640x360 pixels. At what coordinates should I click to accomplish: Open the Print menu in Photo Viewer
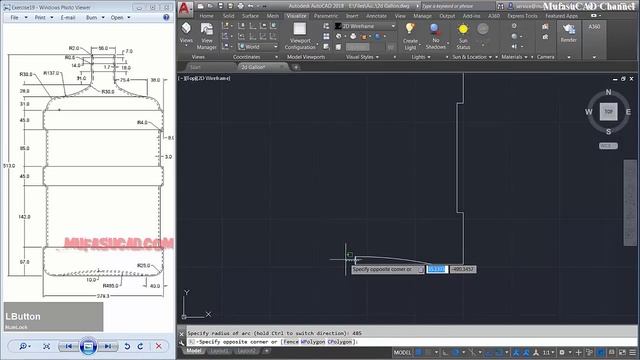point(44,18)
